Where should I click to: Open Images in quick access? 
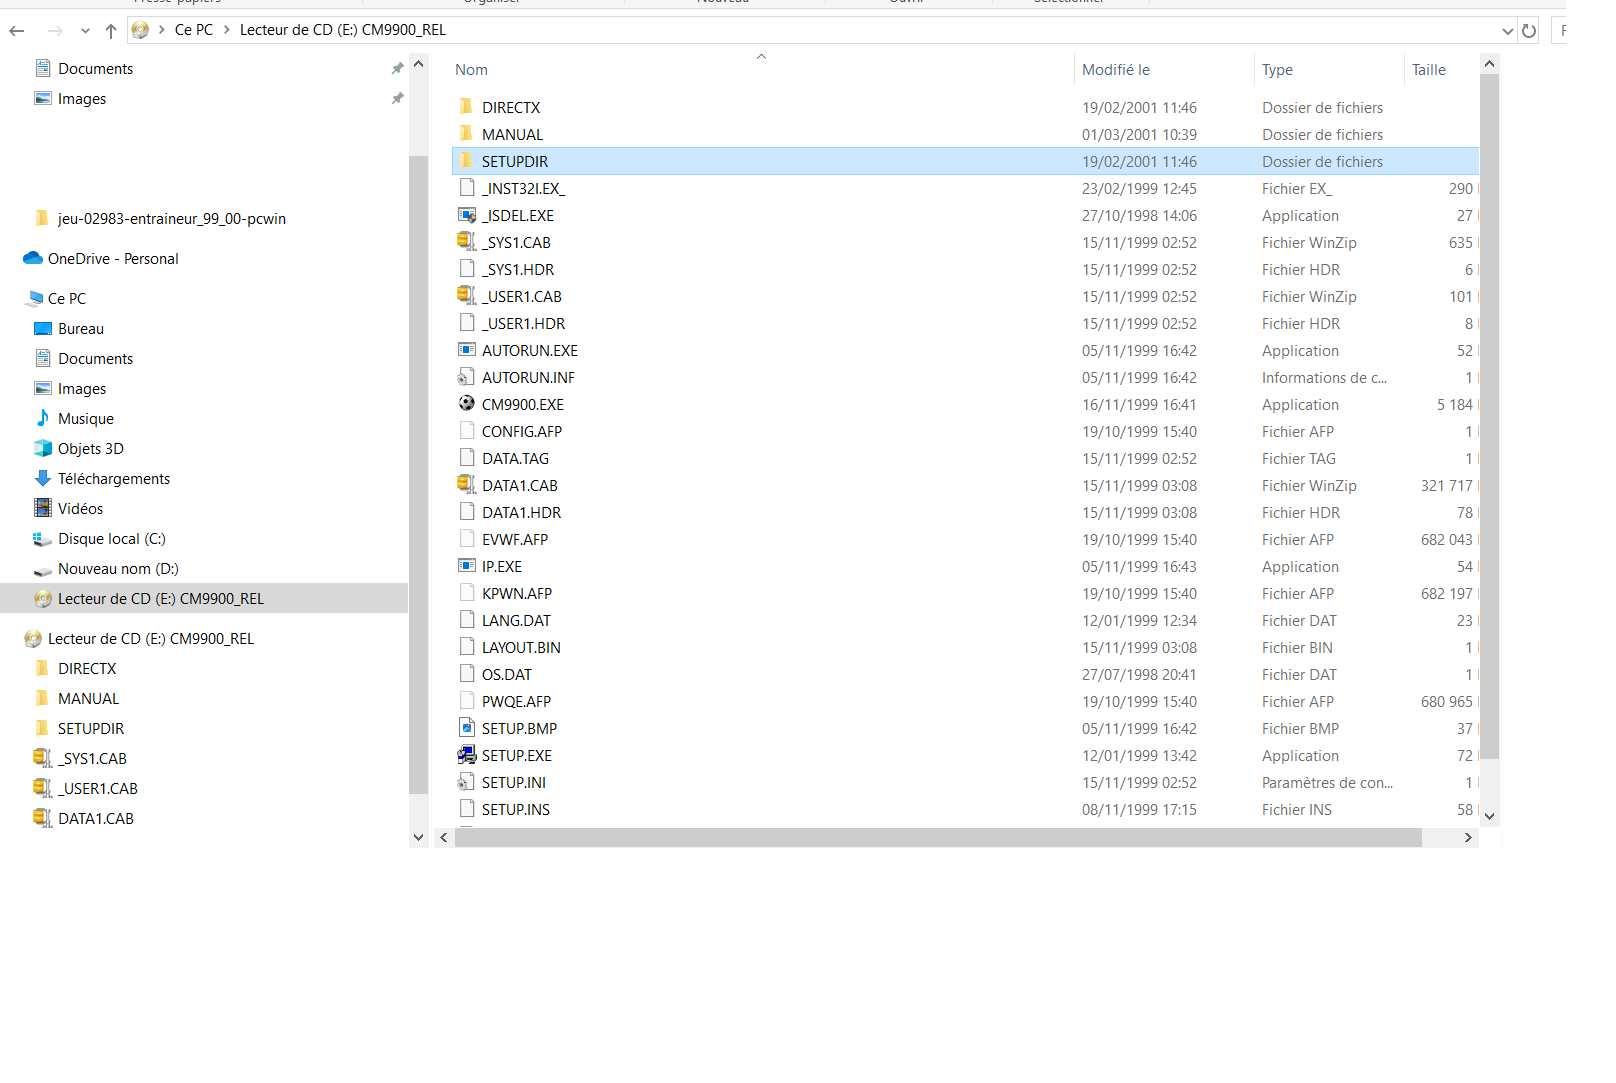[x=82, y=99]
